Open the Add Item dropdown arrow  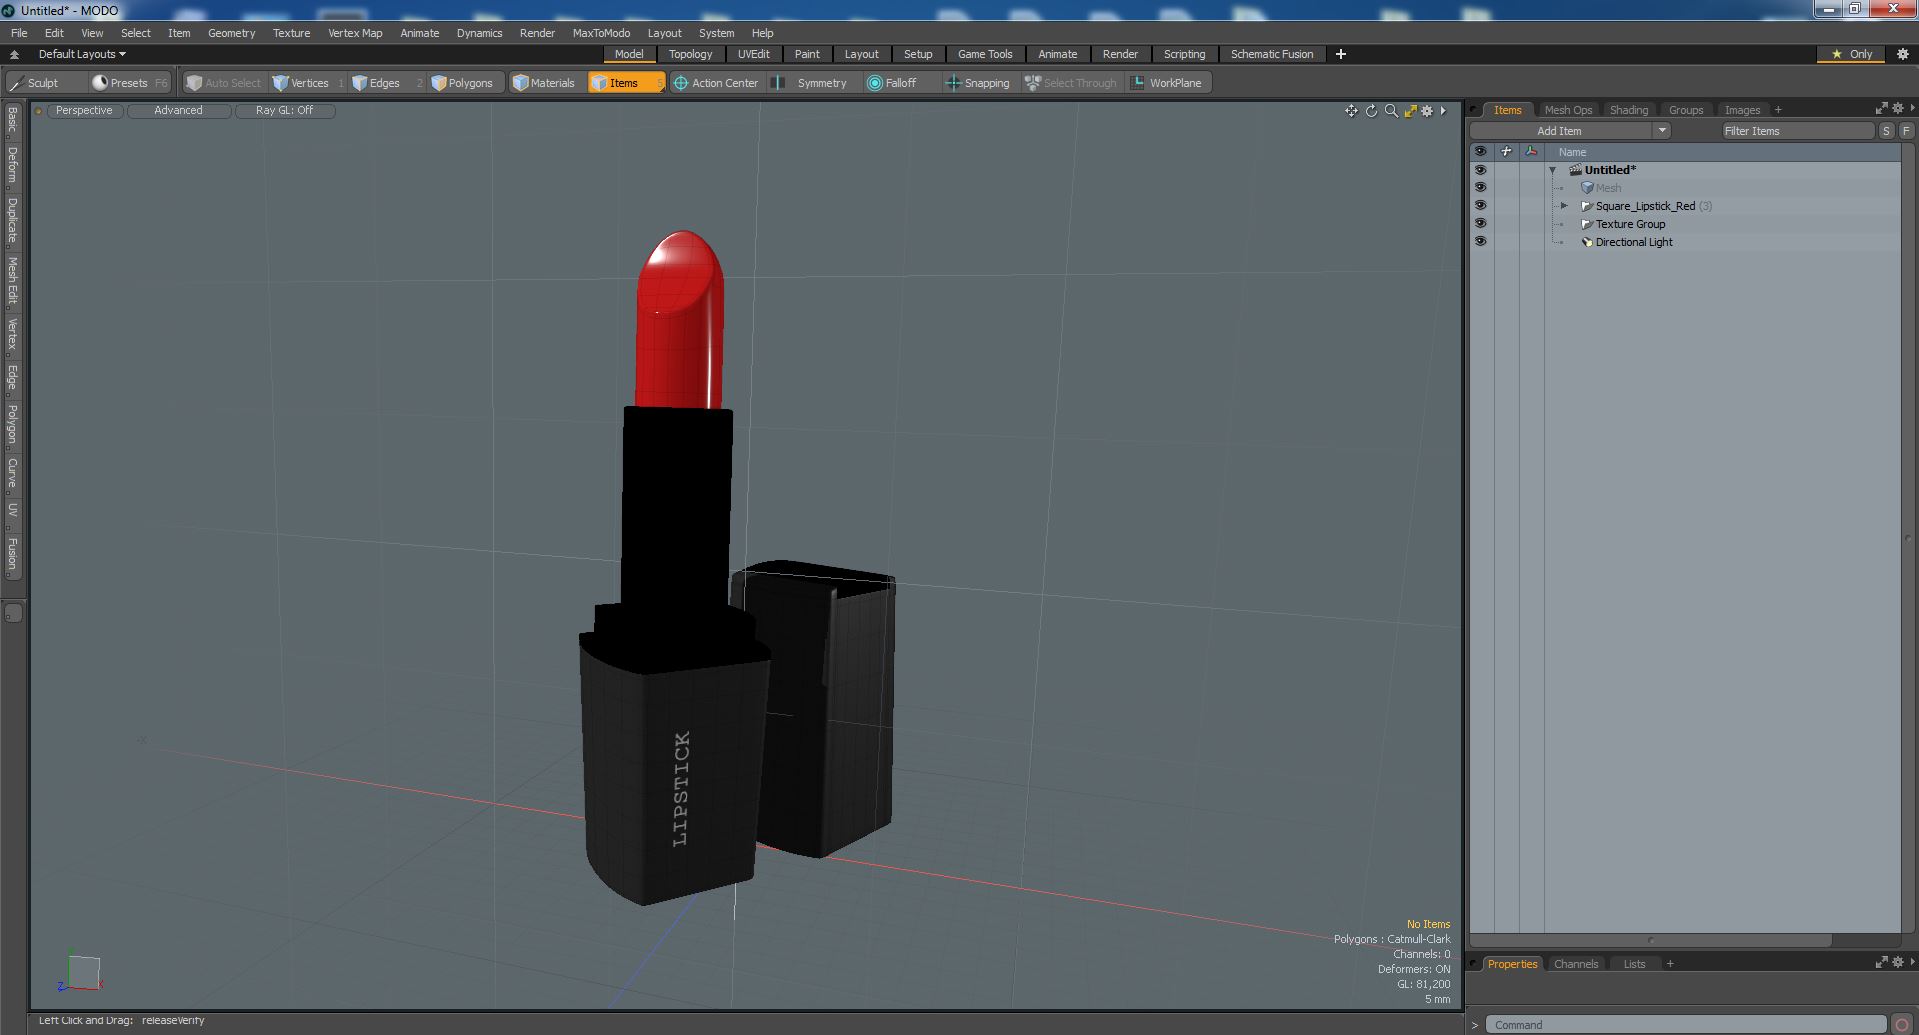click(1662, 131)
